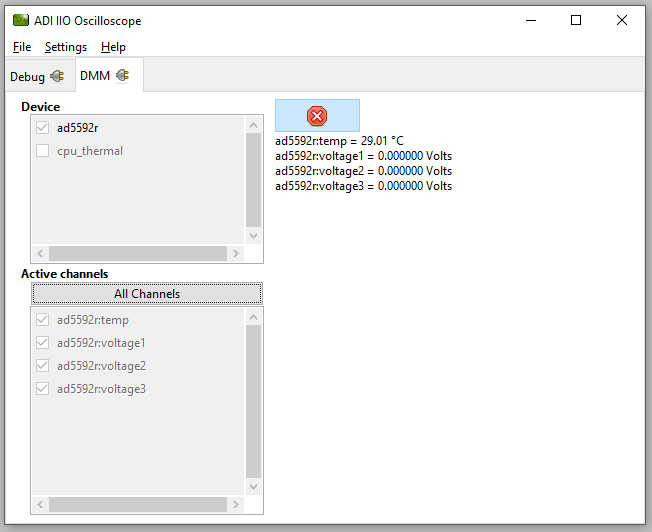Open the File menu
The width and height of the screenshot is (652, 532).
click(x=22, y=47)
